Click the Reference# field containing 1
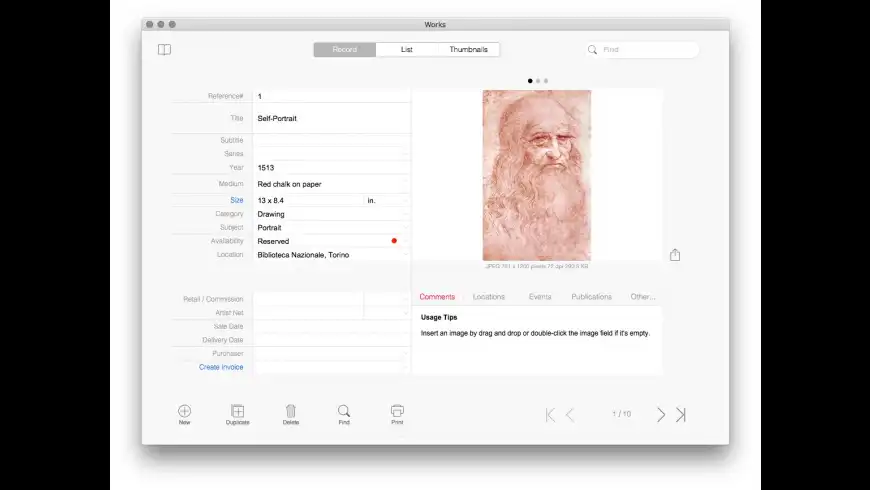 [331, 96]
